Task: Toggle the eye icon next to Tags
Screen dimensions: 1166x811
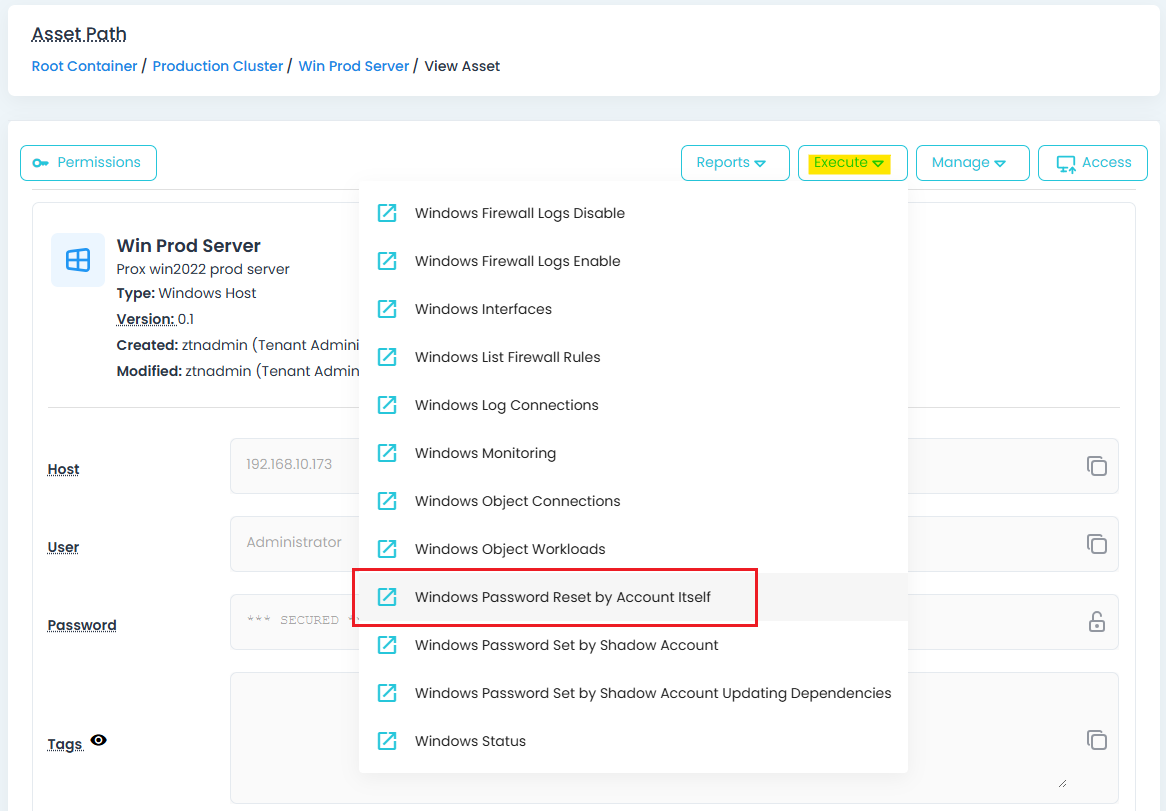Action: [x=99, y=741]
